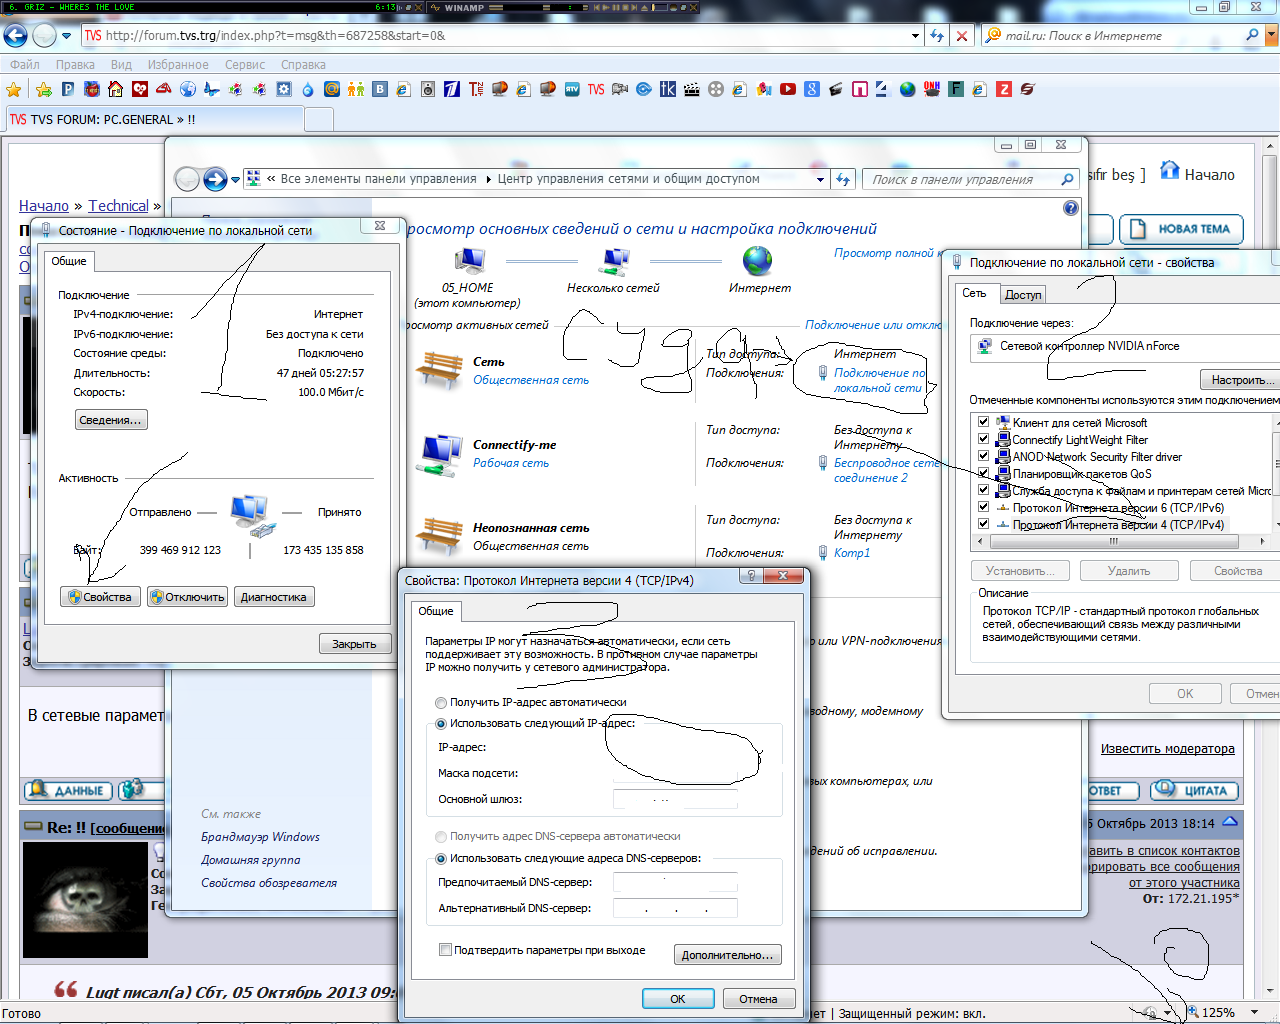Open the 'Брандмауэр Windows' link

pyautogui.click(x=260, y=837)
